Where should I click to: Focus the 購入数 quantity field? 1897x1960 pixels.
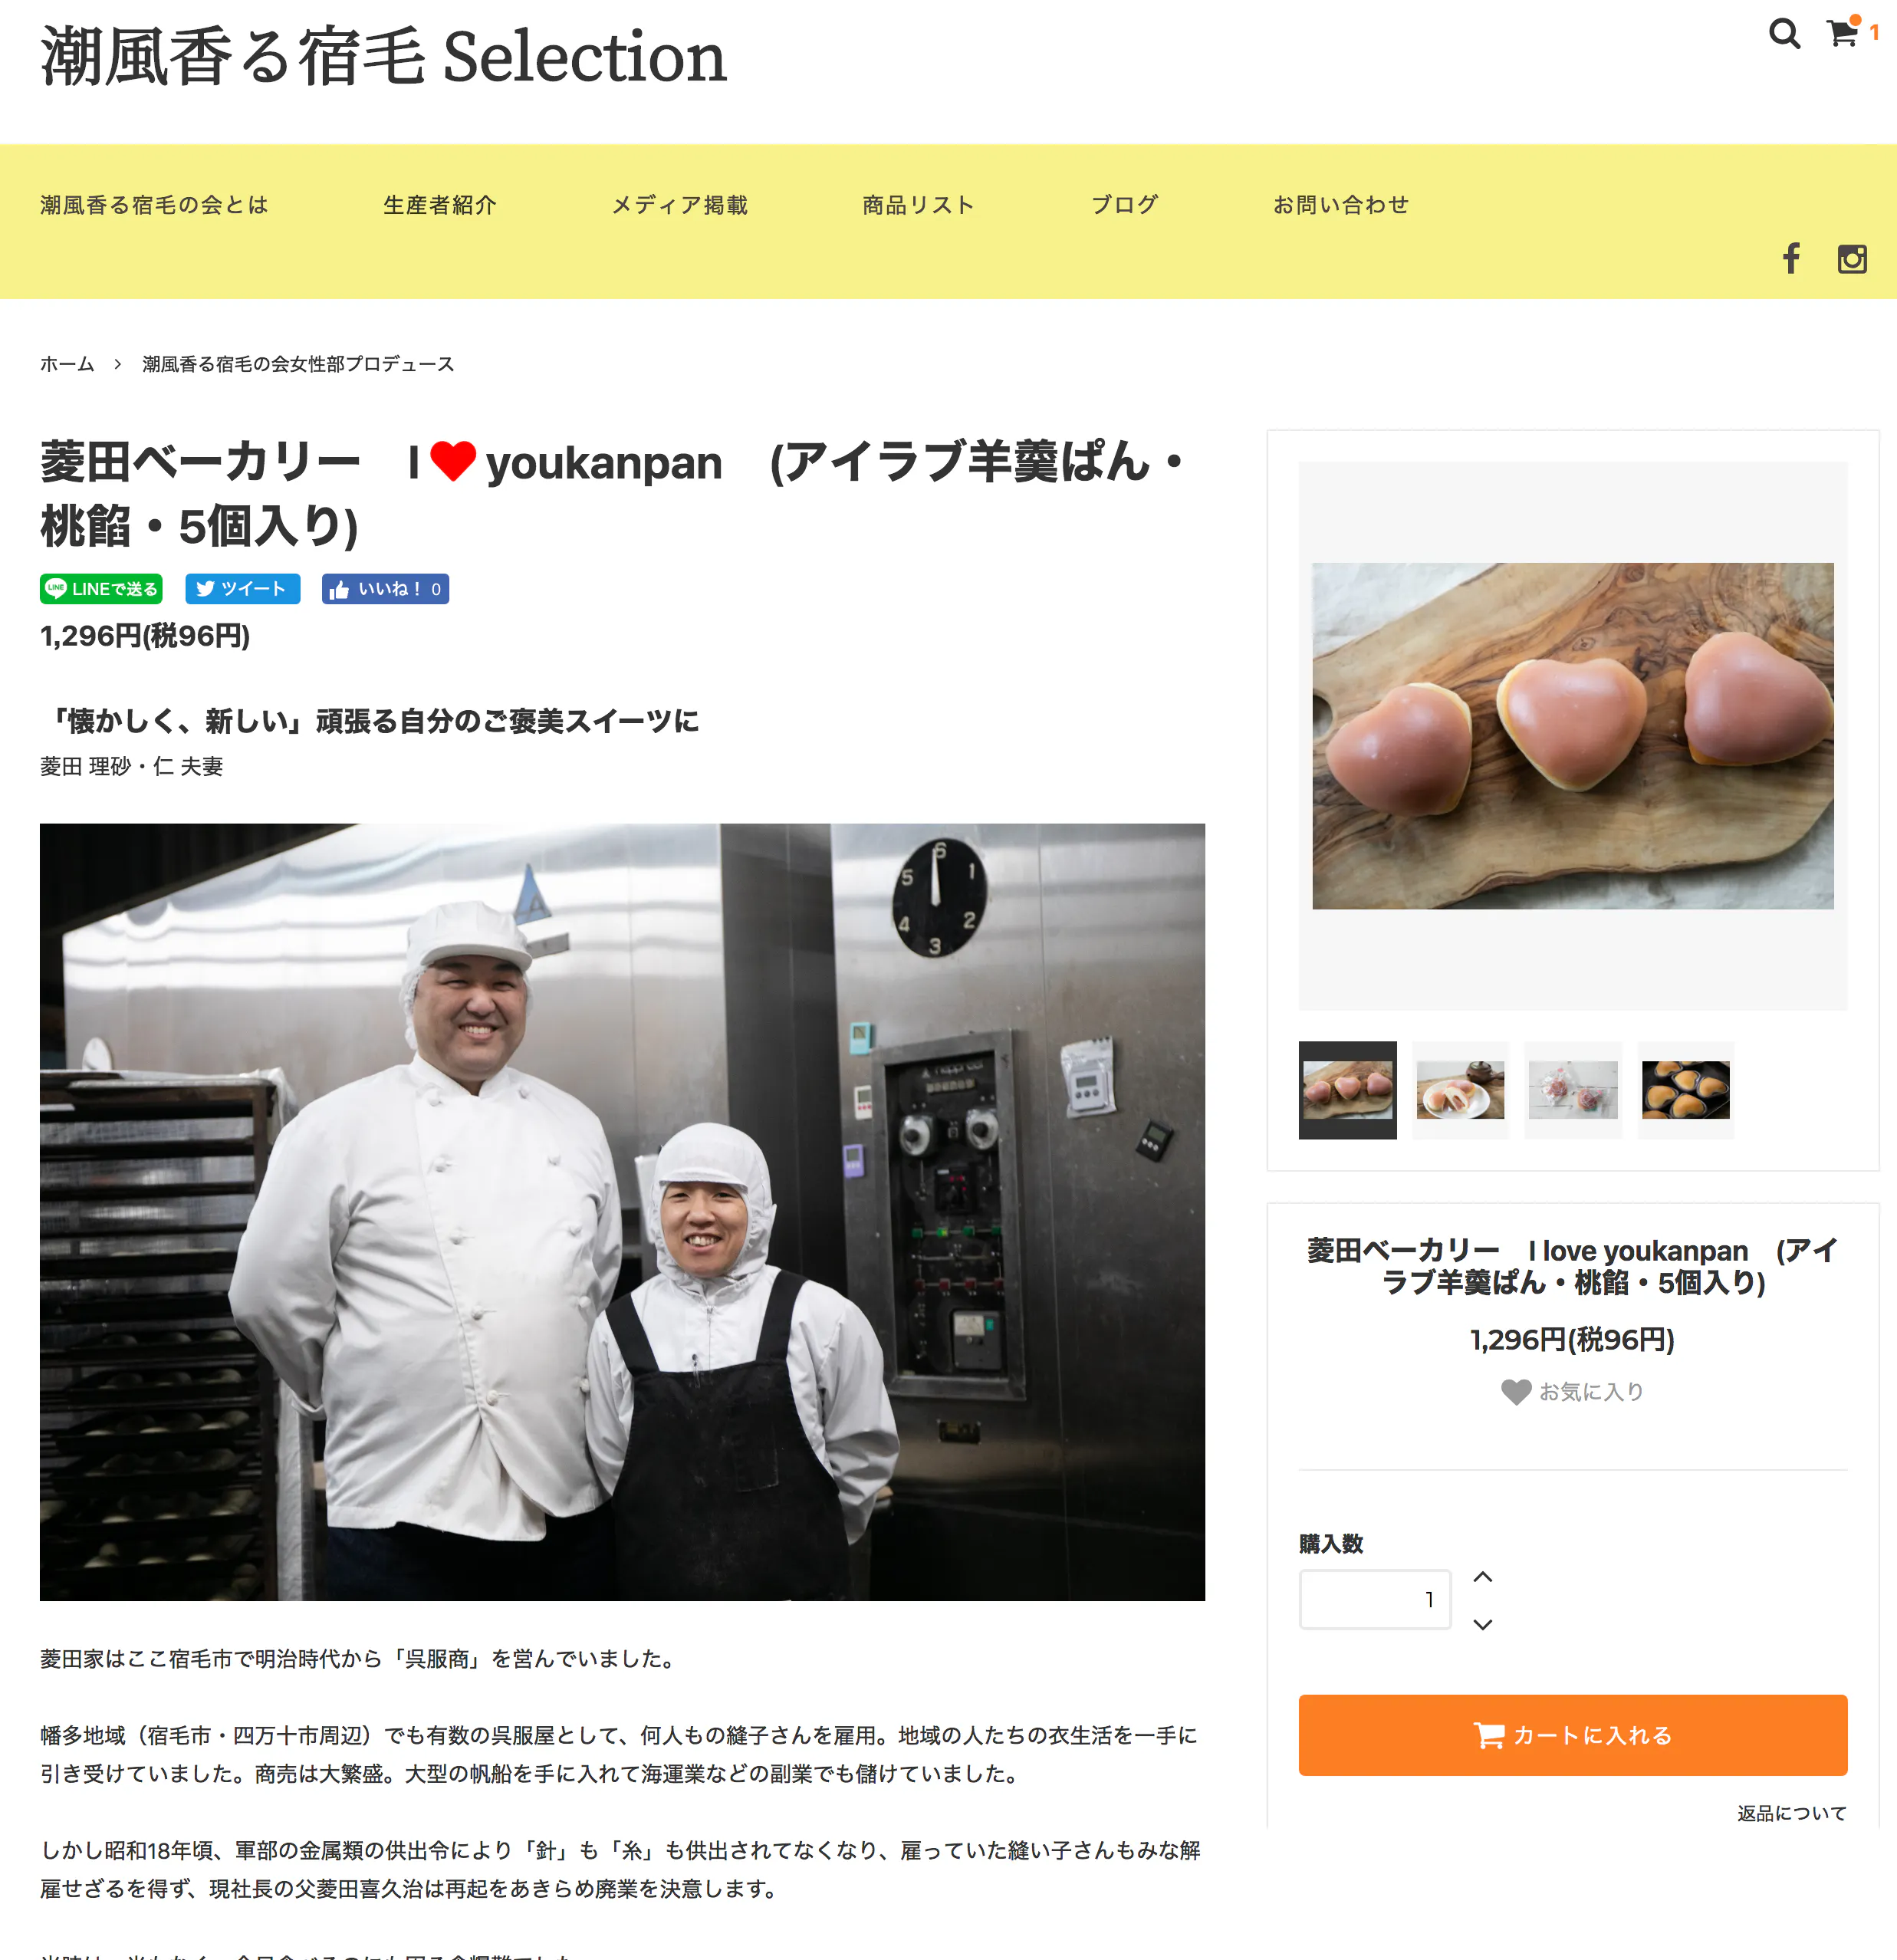pos(1374,1599)
